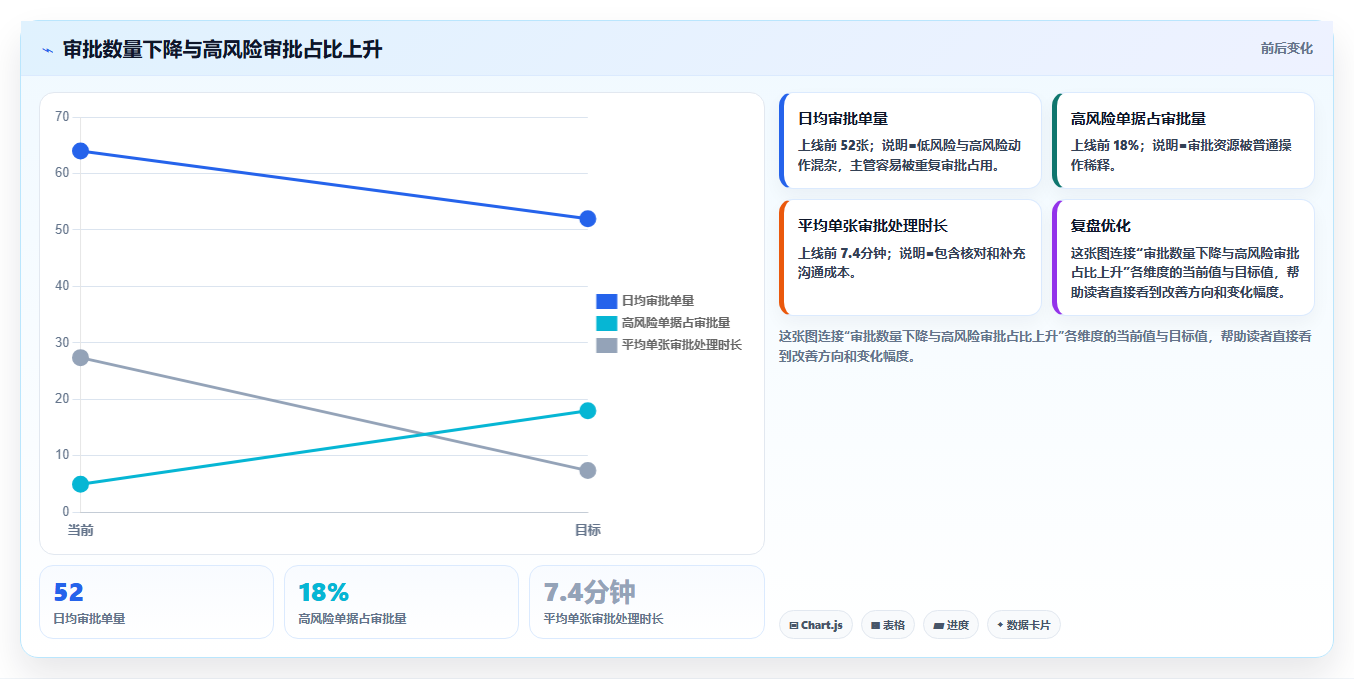Click the 高风险单据占审批量 legend label

click(x=676, y=323)
